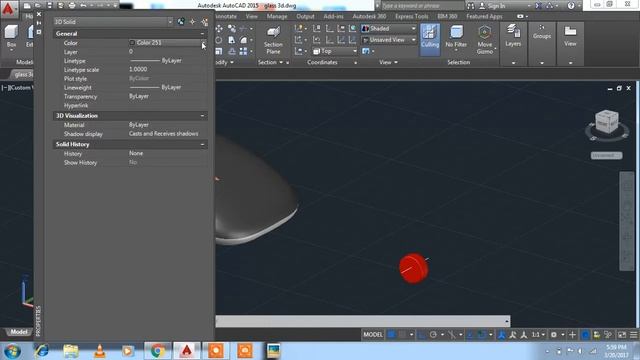The image size is (640, 360).
Task: Click the Material ByLayer value
Action: 139,125
